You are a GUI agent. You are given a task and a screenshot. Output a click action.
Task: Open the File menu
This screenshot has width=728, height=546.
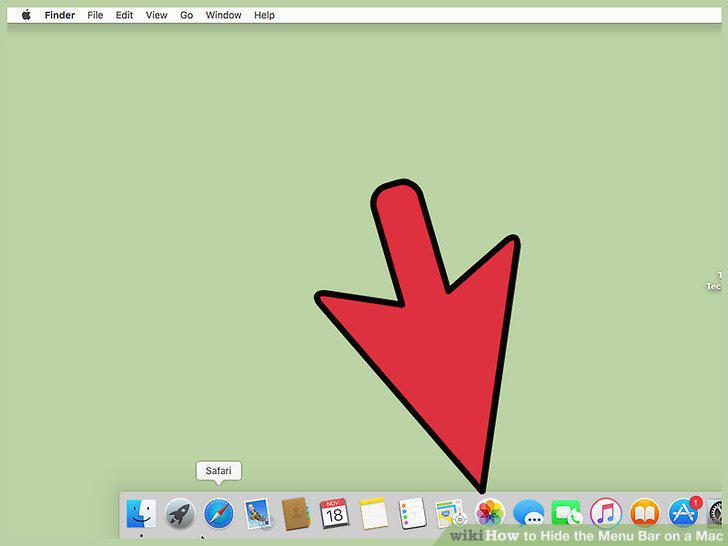[x=95, y=15]
